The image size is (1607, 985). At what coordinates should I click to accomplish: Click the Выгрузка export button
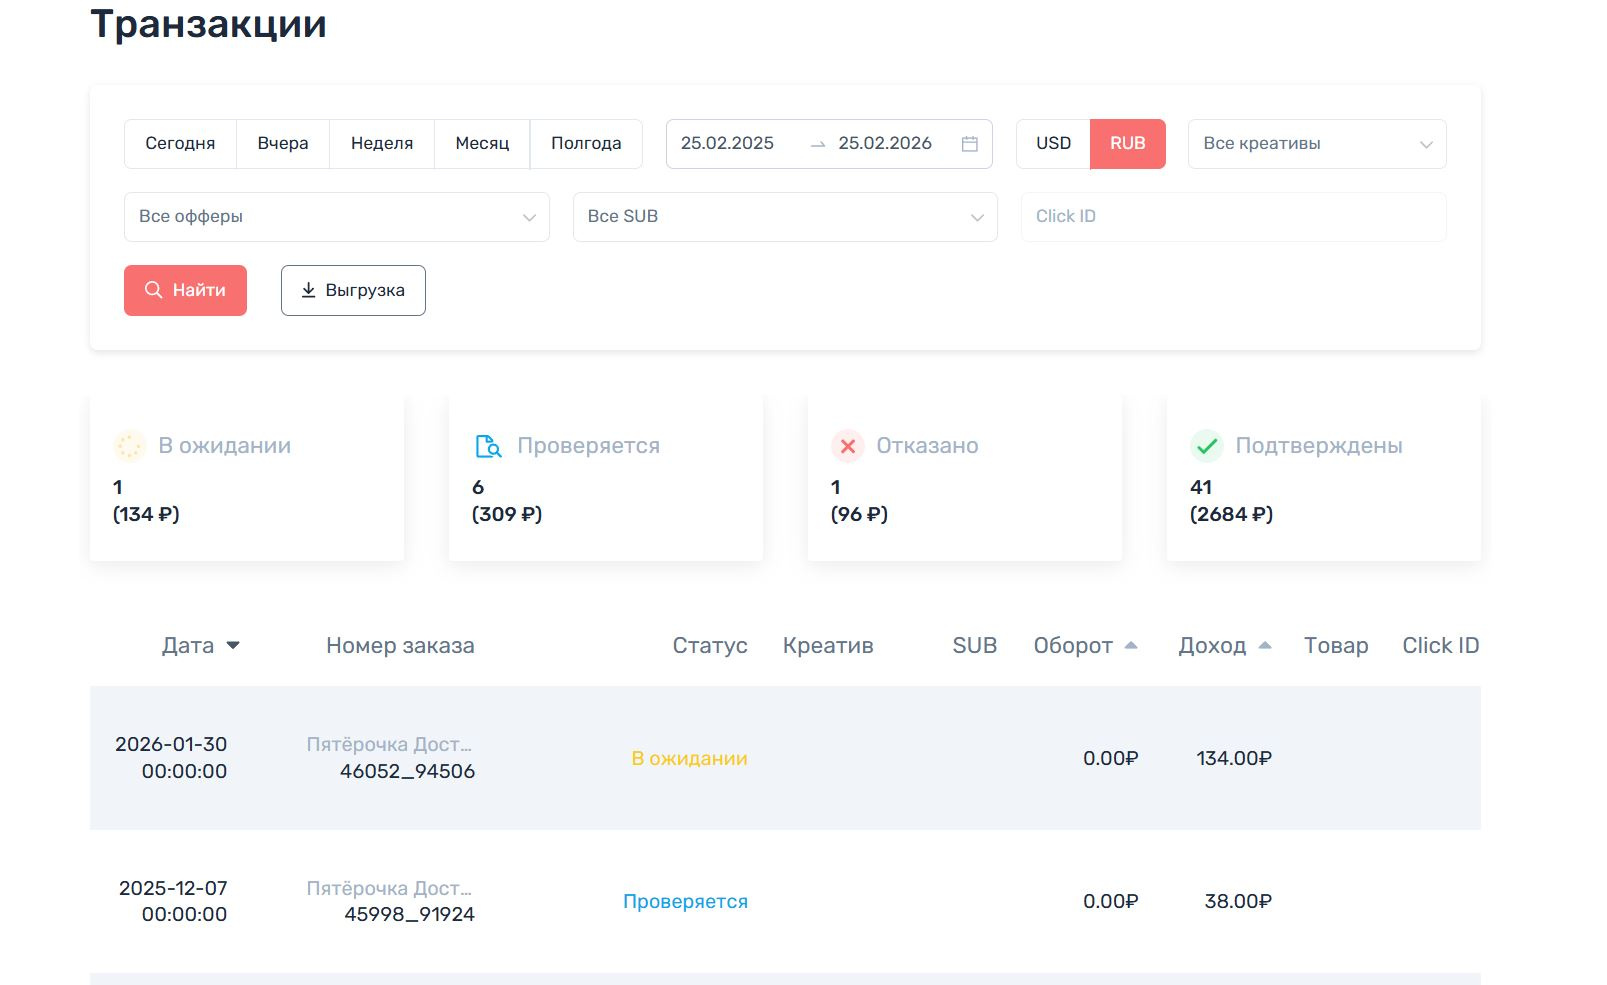click(353, 291)
